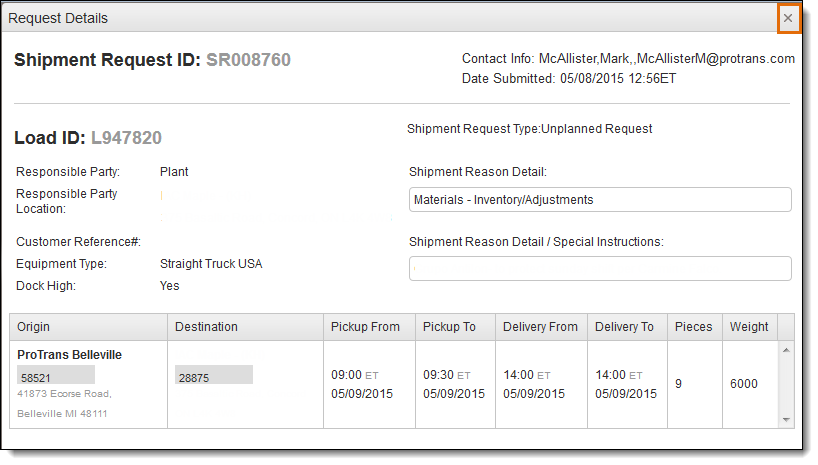Sort by the Pieces column header

695,327
